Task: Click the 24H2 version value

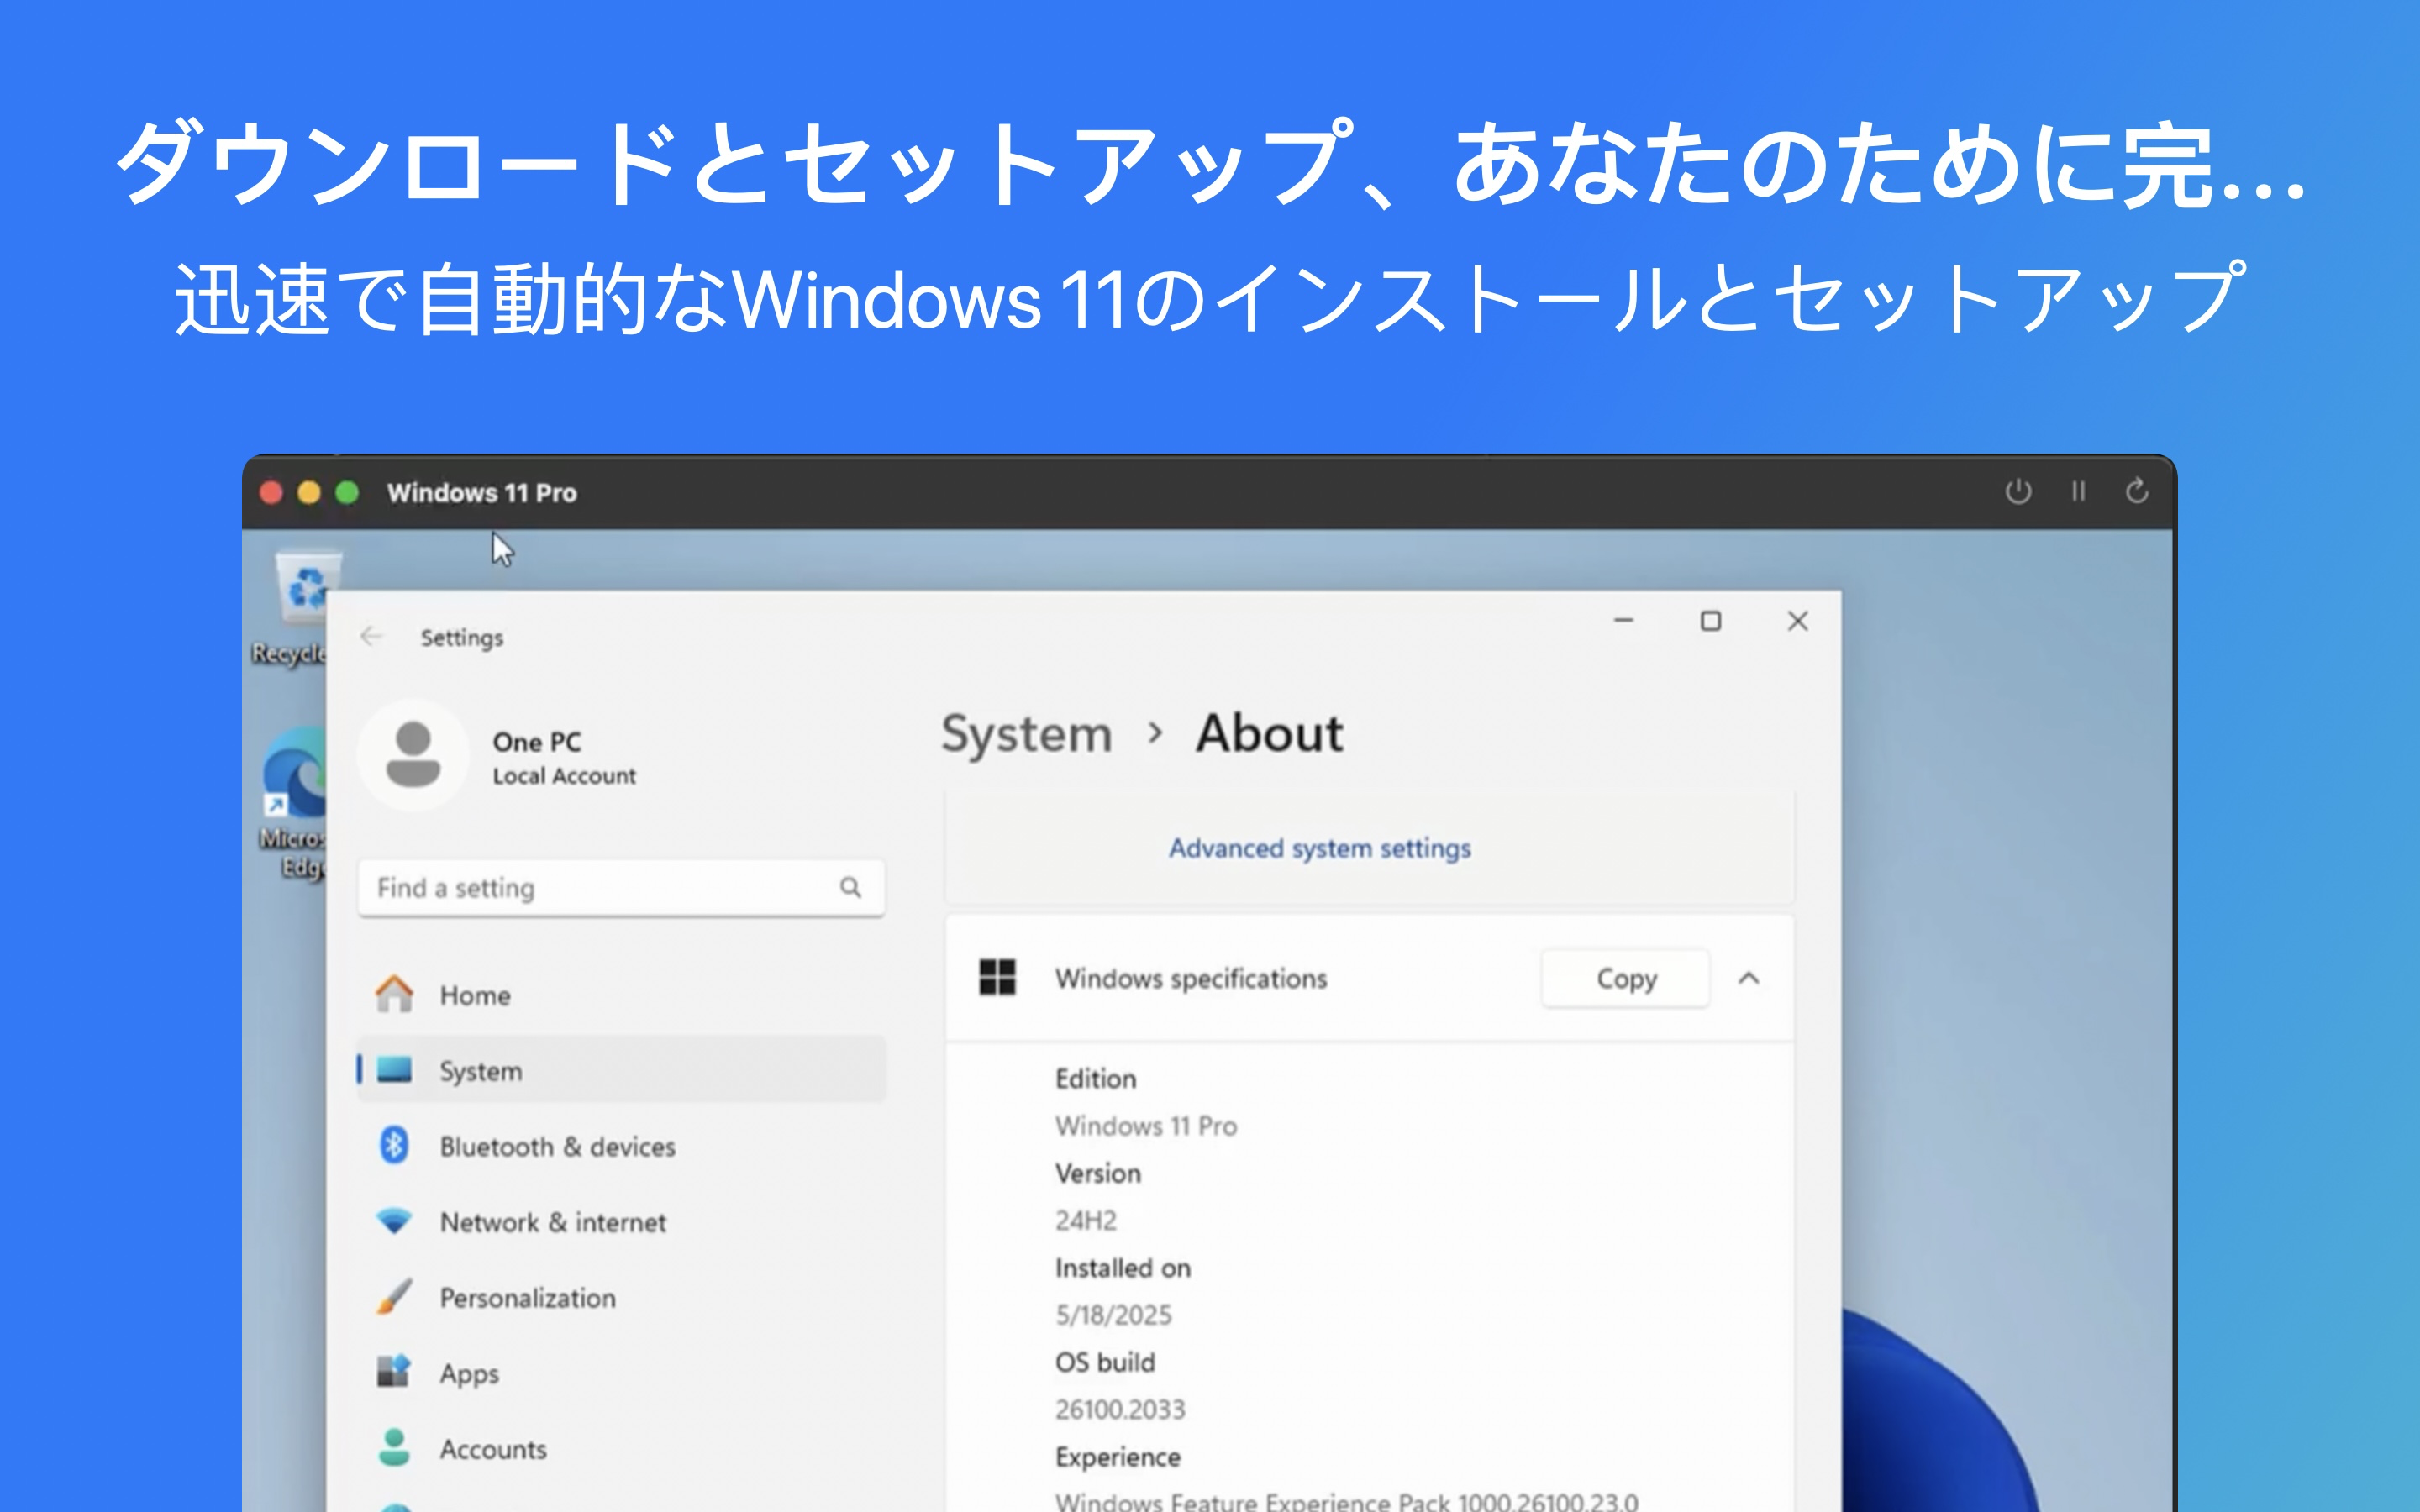Action: coord(1086,1220)
